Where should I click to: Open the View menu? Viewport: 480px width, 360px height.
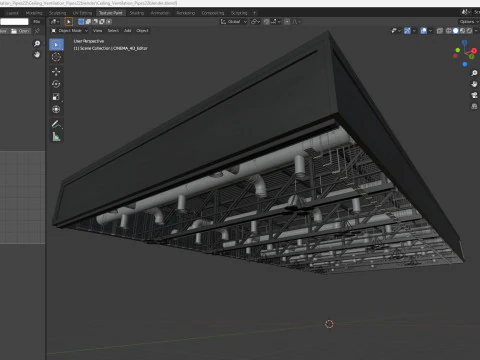[97, 31]
